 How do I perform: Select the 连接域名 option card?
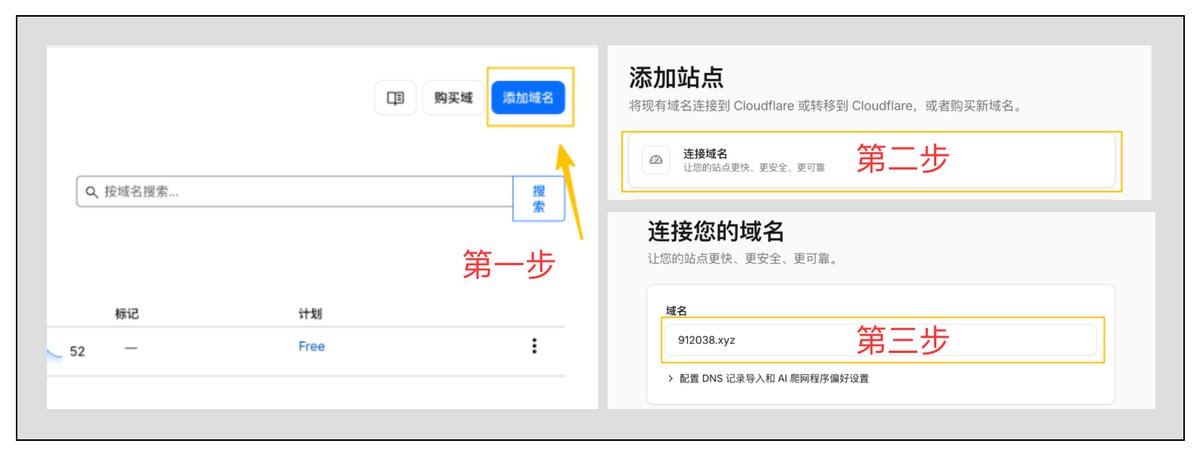871,160
